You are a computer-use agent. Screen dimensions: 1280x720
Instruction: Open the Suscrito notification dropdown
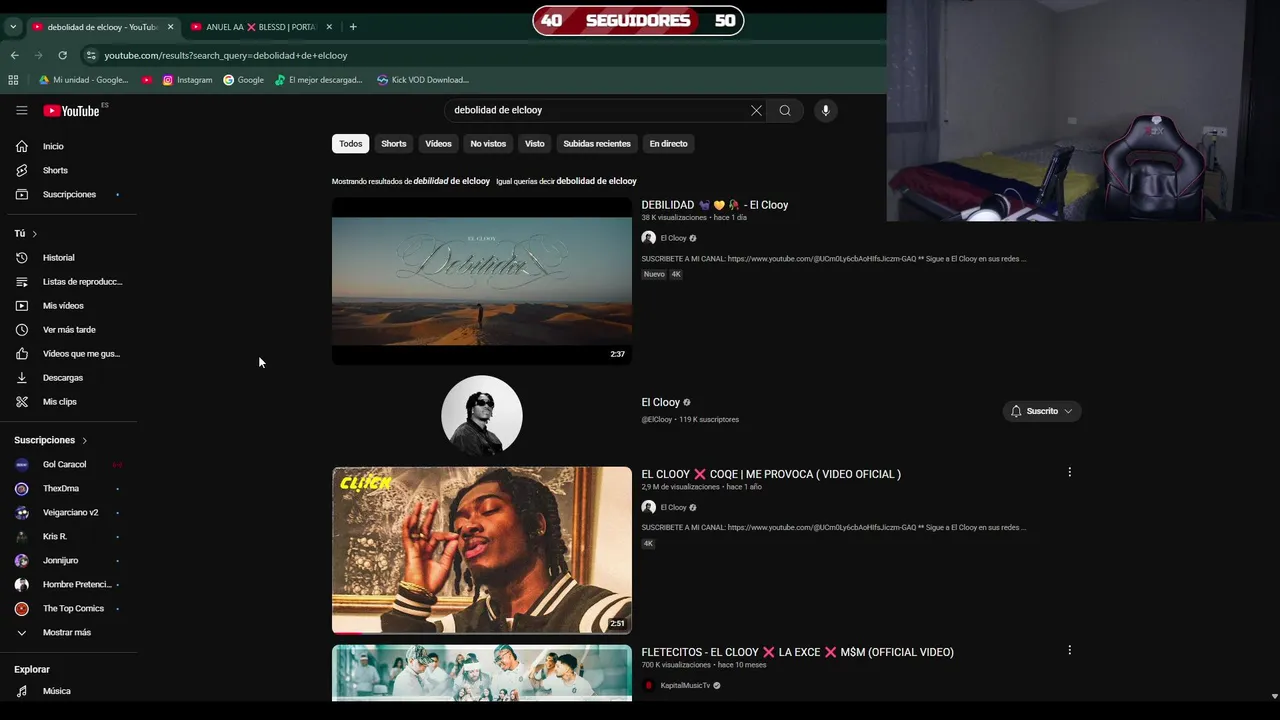[1041, 411]
